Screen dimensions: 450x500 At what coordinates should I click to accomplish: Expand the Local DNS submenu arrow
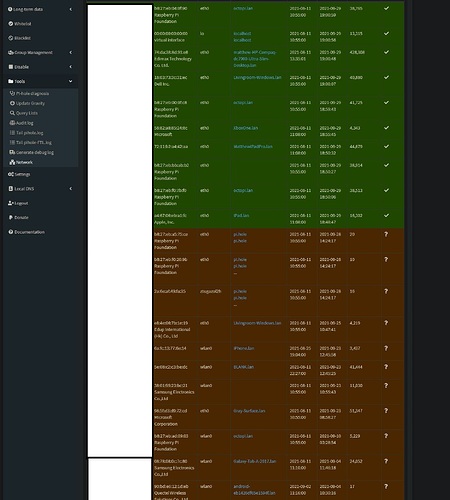pos(70,188)
